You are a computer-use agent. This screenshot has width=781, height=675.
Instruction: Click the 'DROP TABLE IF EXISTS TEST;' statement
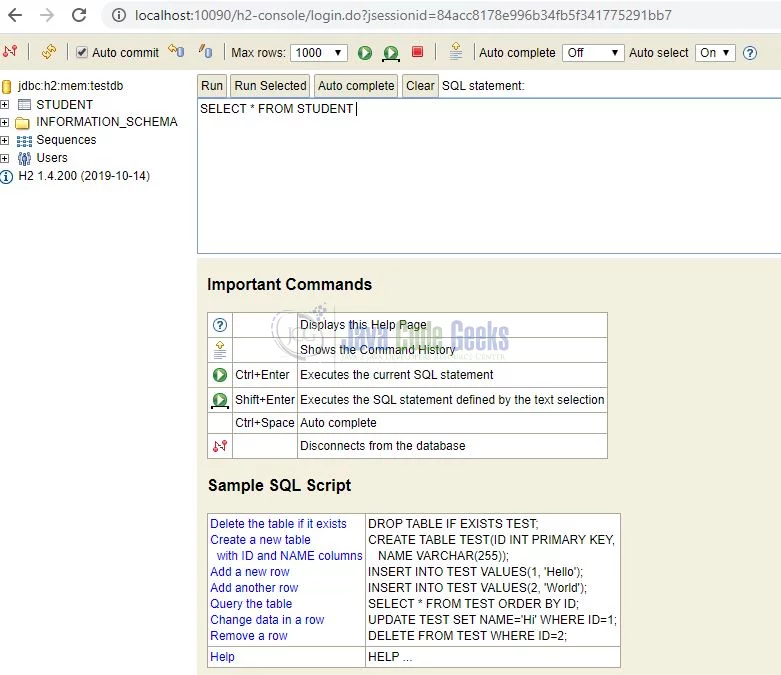tap(453, 524)
